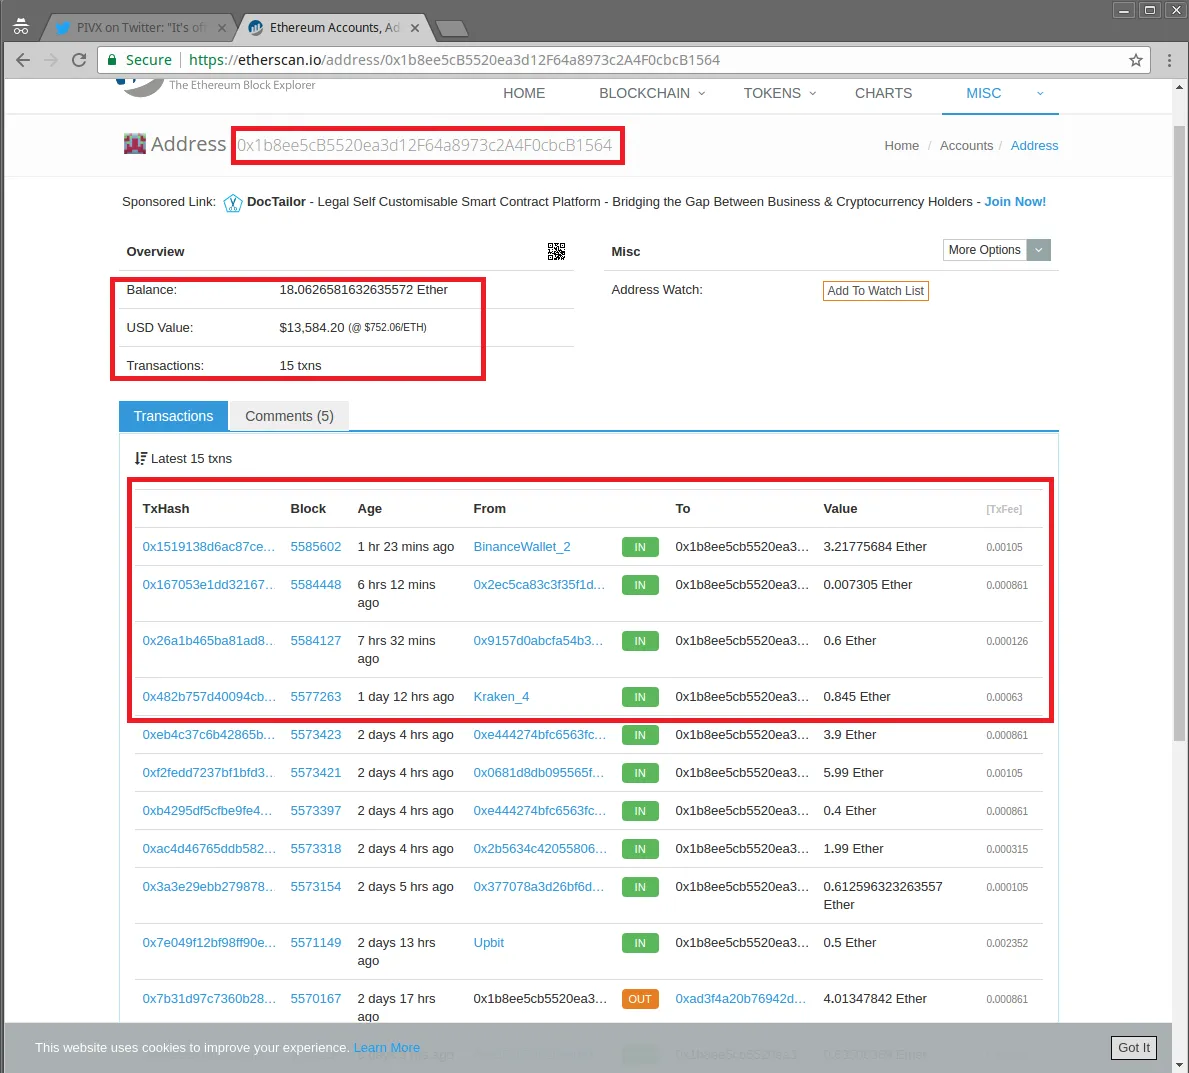1189x1073 pixels.
Task: Open block 5584448
Action: [315, 585]
